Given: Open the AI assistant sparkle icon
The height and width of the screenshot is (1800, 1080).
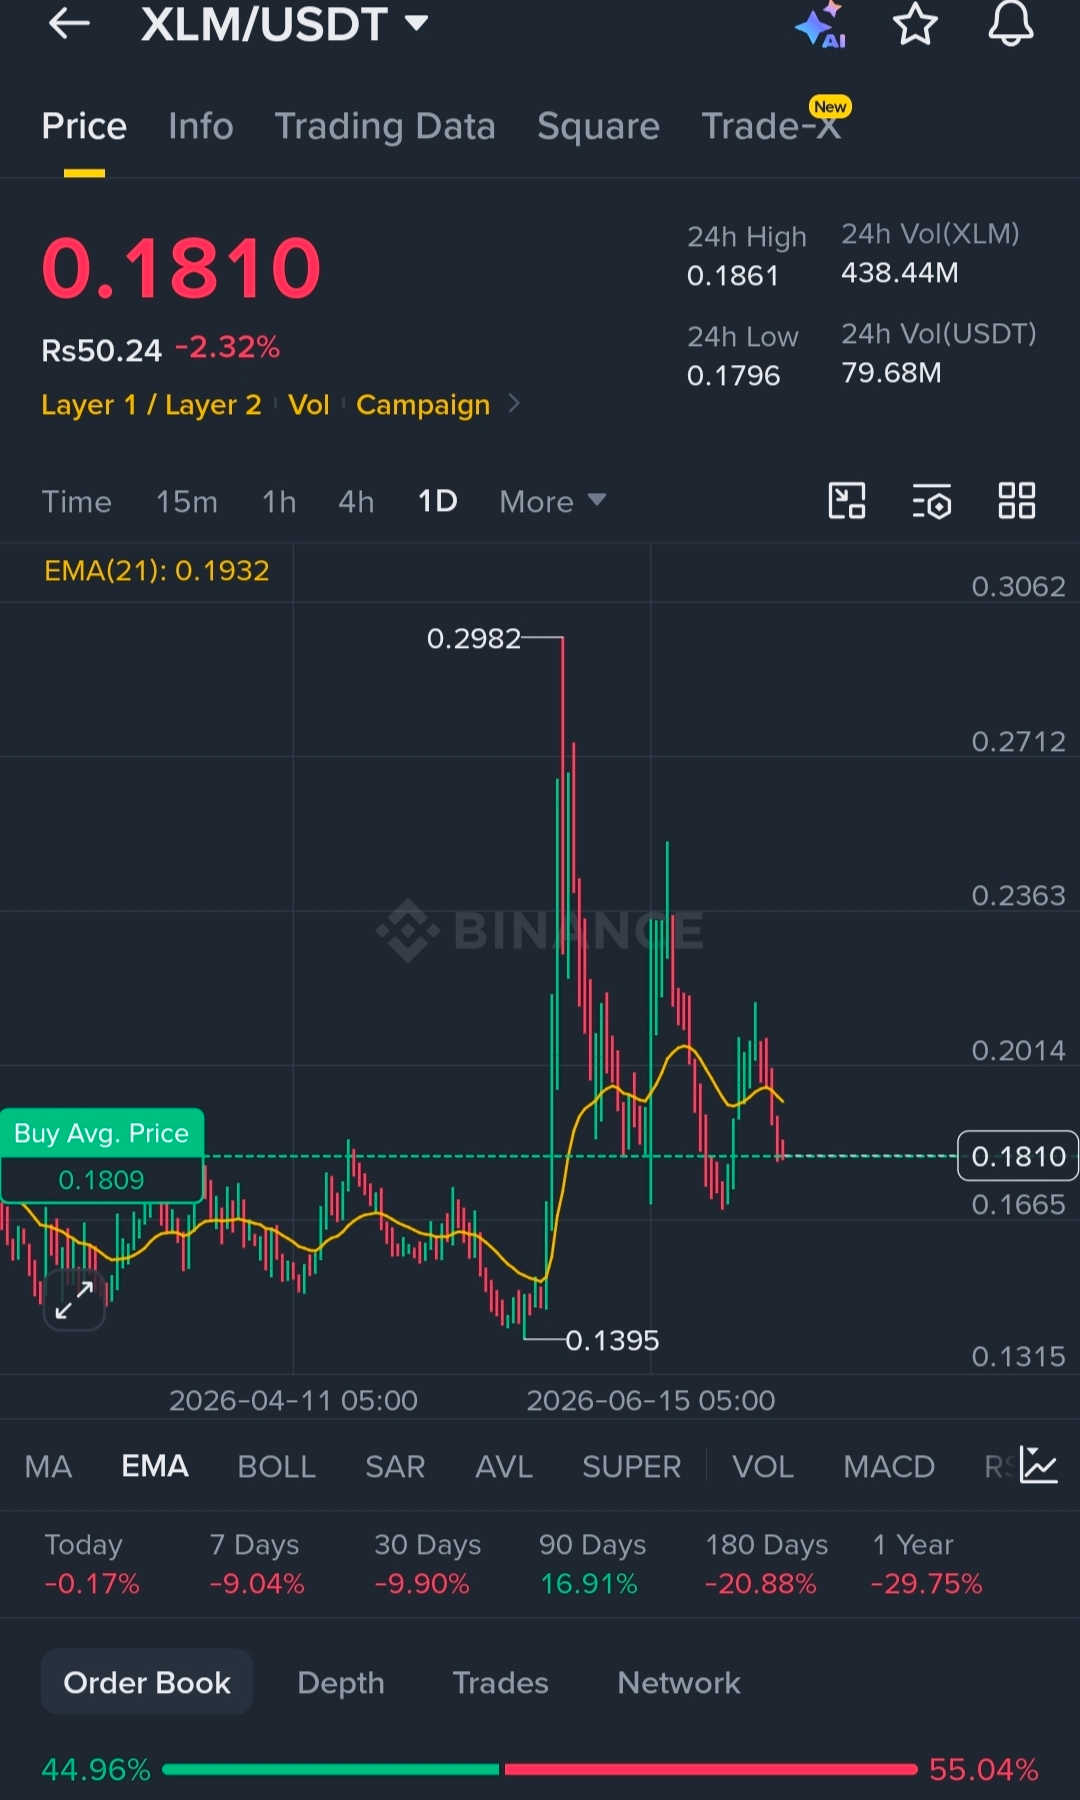Looking at the screenshot, I should [821, 24].
